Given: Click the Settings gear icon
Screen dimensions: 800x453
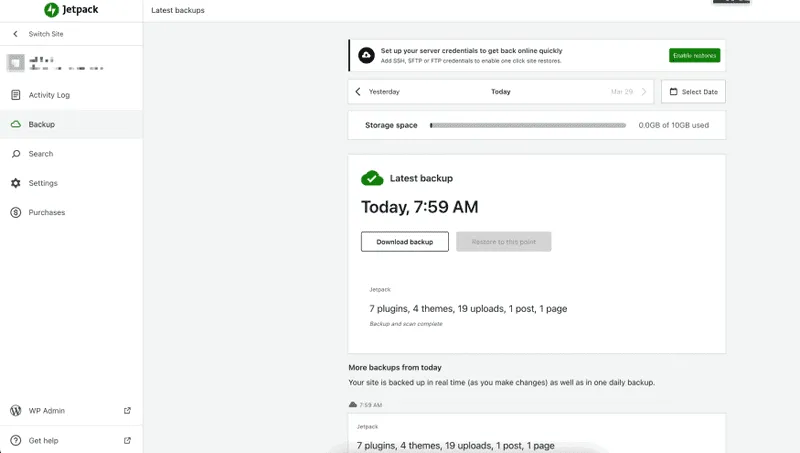Looking at the screenshot, I should [x=16, y=183].
